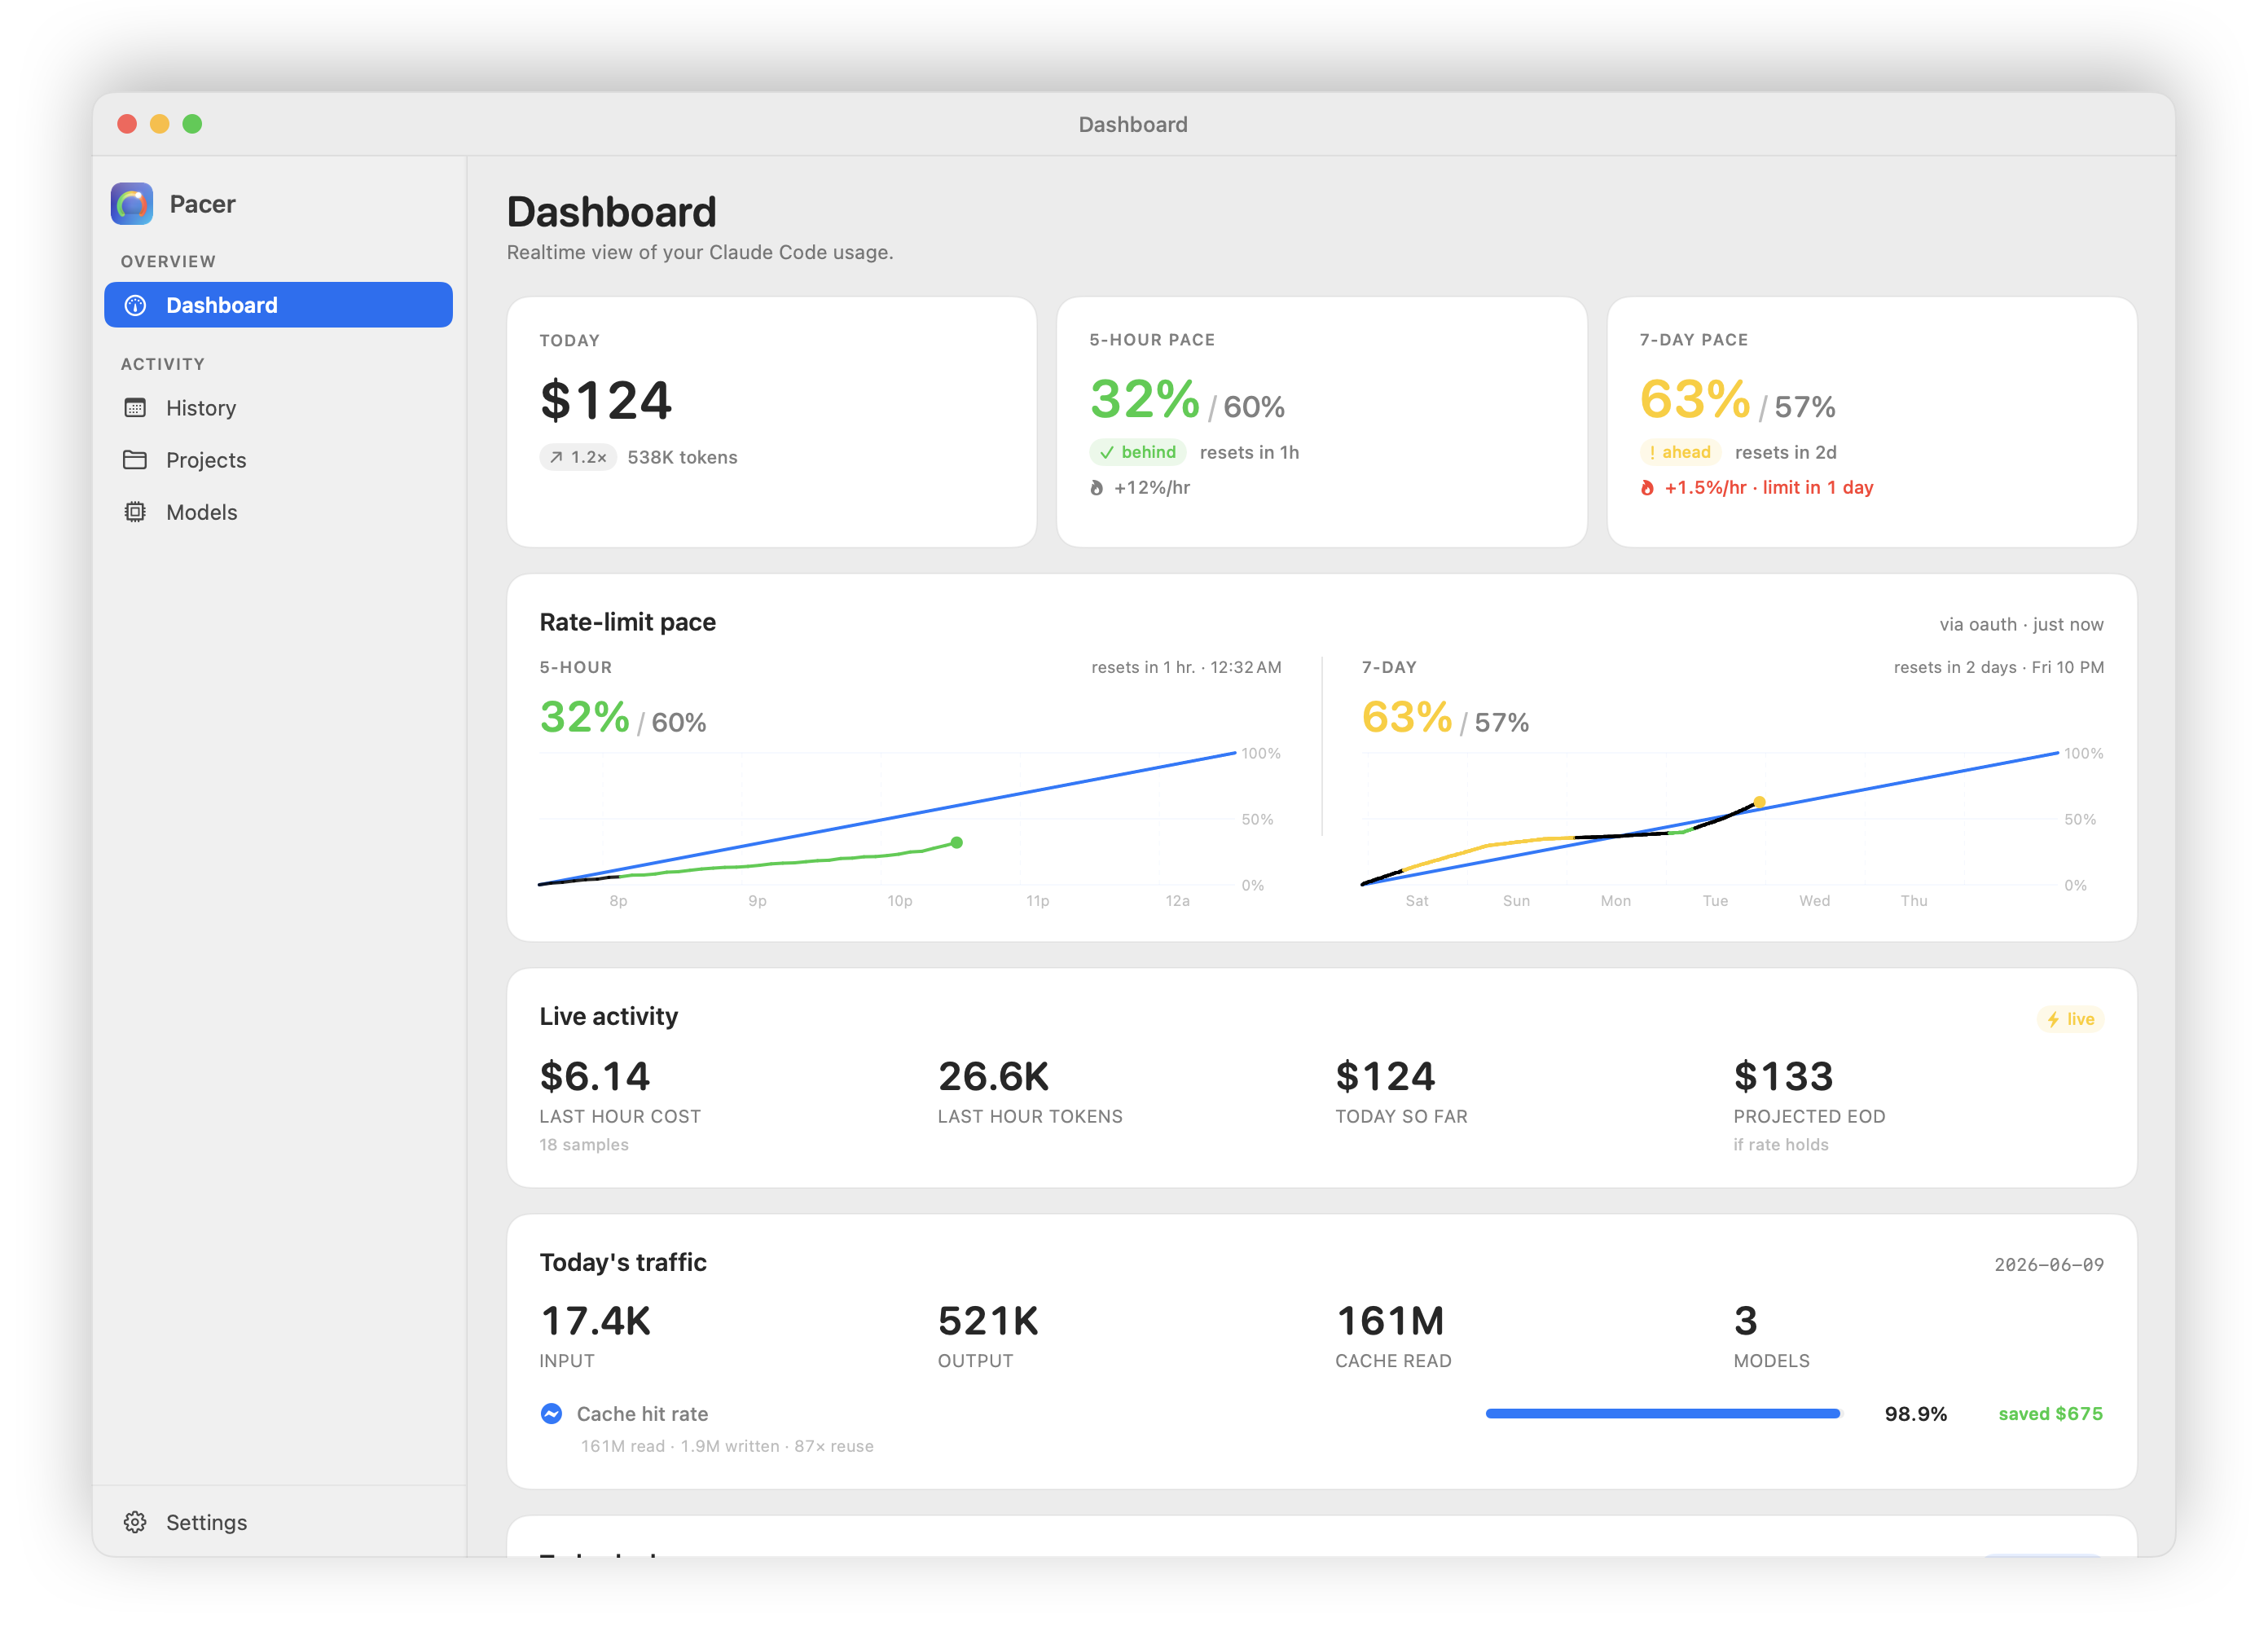Click the Projects folder icon
The image size is (2268, 1649).
pyautogui.click(x=135, y=460)
